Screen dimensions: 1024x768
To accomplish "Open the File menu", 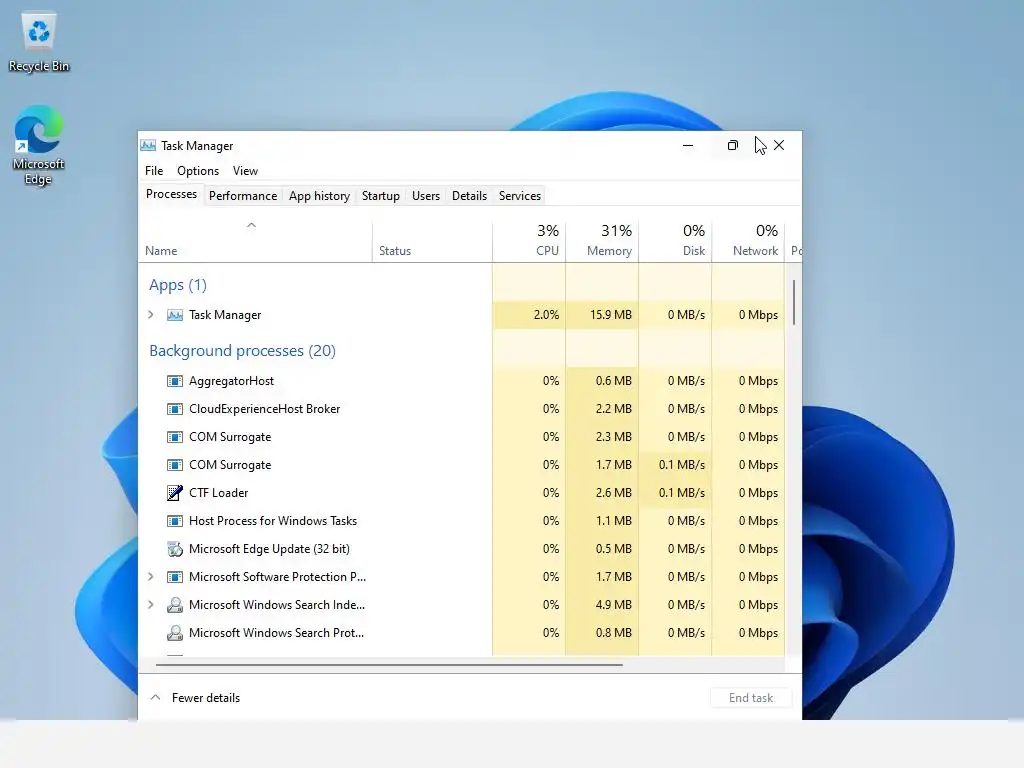I will point(154,170).
